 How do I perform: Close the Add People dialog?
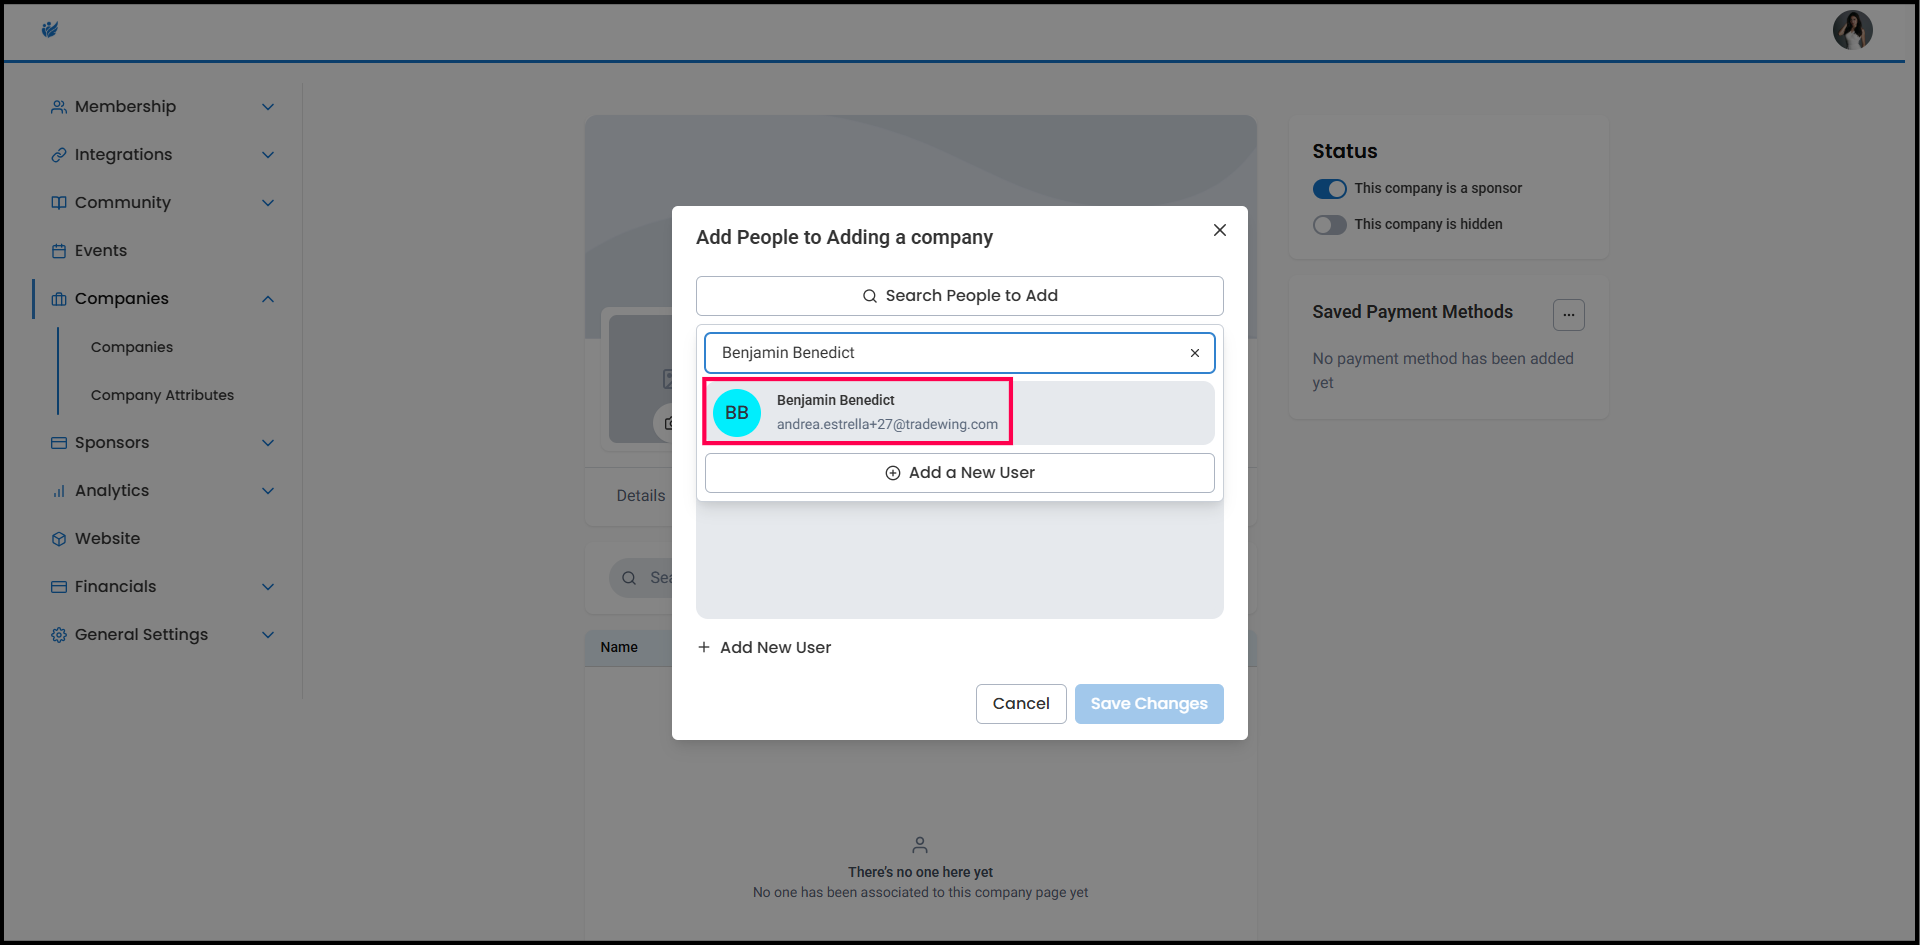coord(1219,230)
